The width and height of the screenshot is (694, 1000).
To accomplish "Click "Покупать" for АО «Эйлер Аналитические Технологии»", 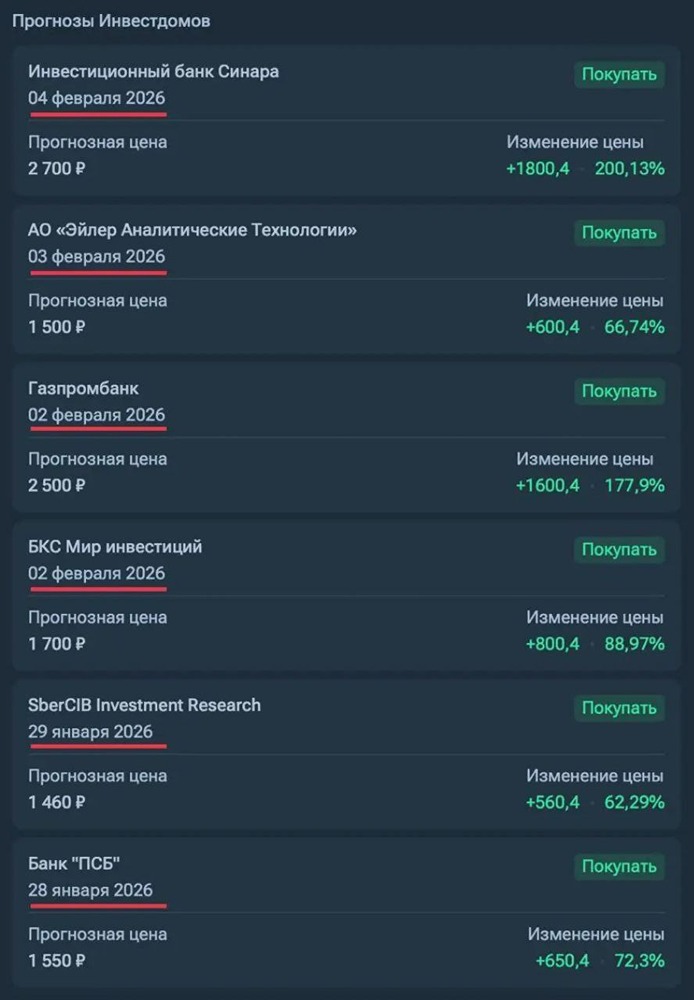I will point(618,232).
